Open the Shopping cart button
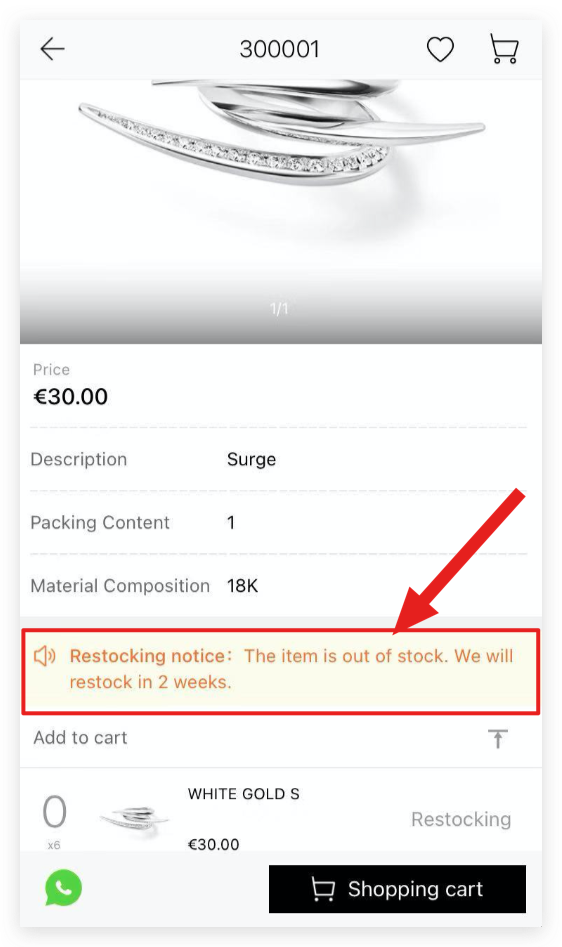Screen dimensions: 562x947 pos(397,889)
